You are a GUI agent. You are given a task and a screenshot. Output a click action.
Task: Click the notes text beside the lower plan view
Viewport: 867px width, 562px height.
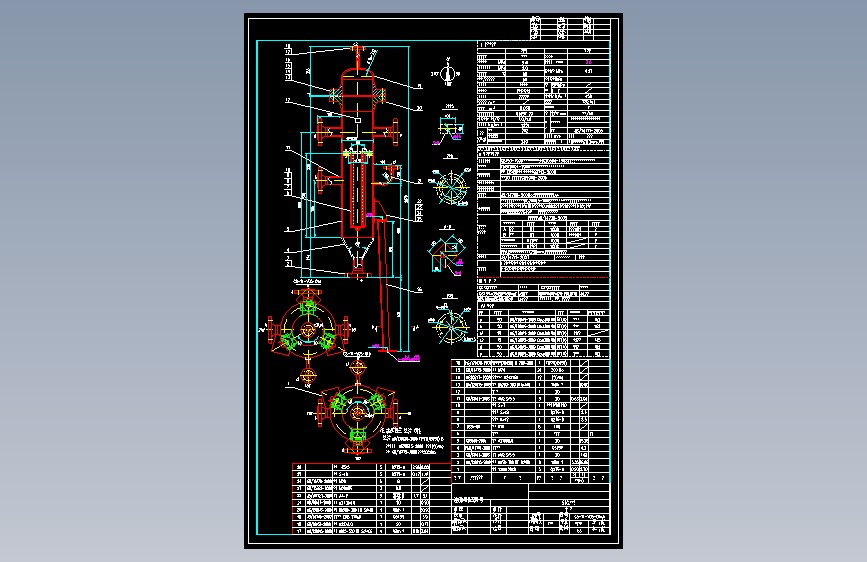pos(414,441)
